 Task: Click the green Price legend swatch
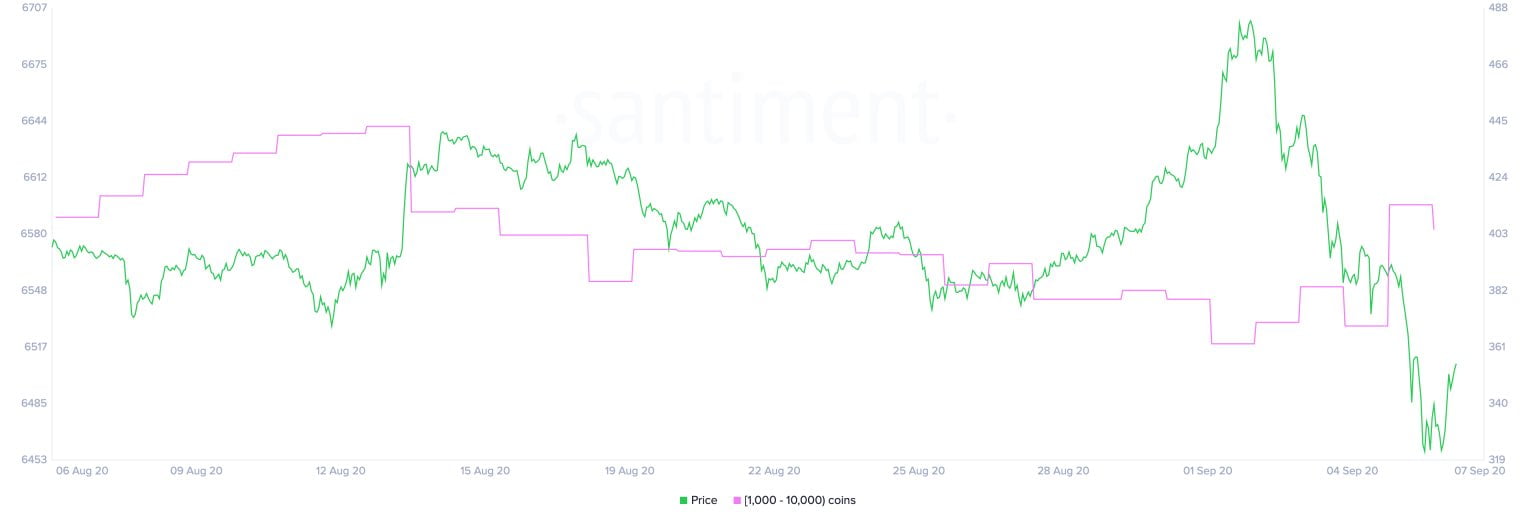point(683,500)
